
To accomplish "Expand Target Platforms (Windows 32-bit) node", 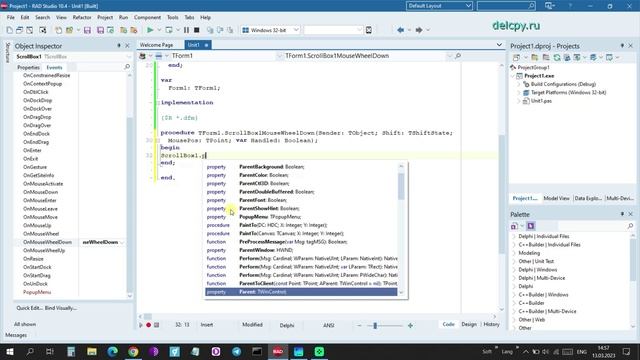I will click(x=519, y=93).
